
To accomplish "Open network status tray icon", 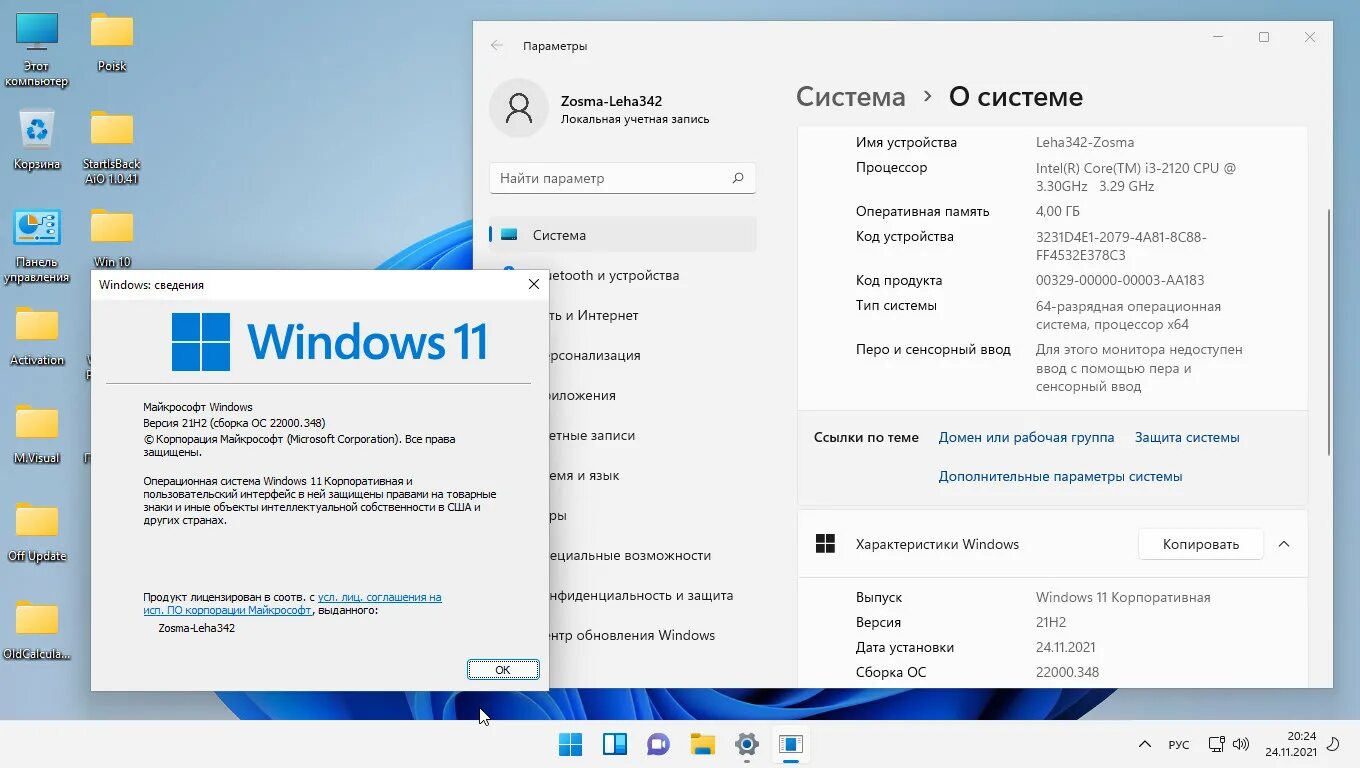I will click(1216, 744).
